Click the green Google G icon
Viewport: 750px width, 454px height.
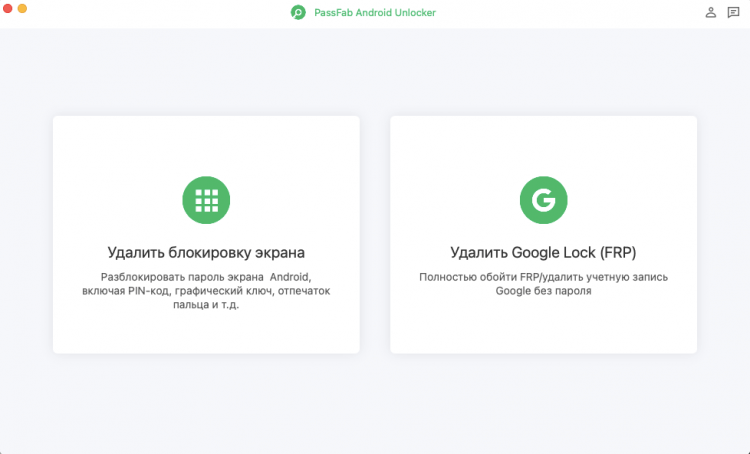pyautogui.click(x=543, y=200)
